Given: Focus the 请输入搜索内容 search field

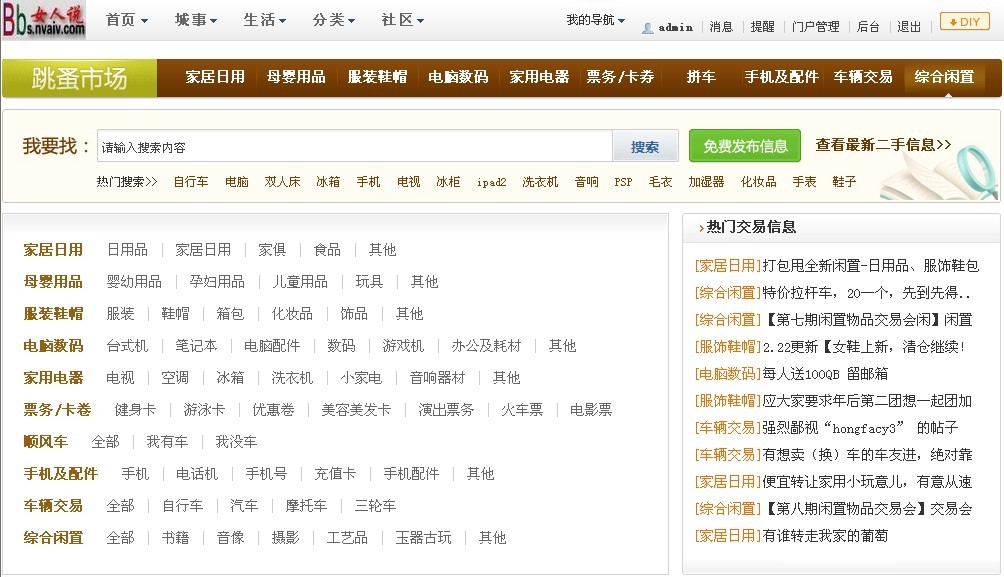Looking at the screenshot, I should tap(355, 147).
